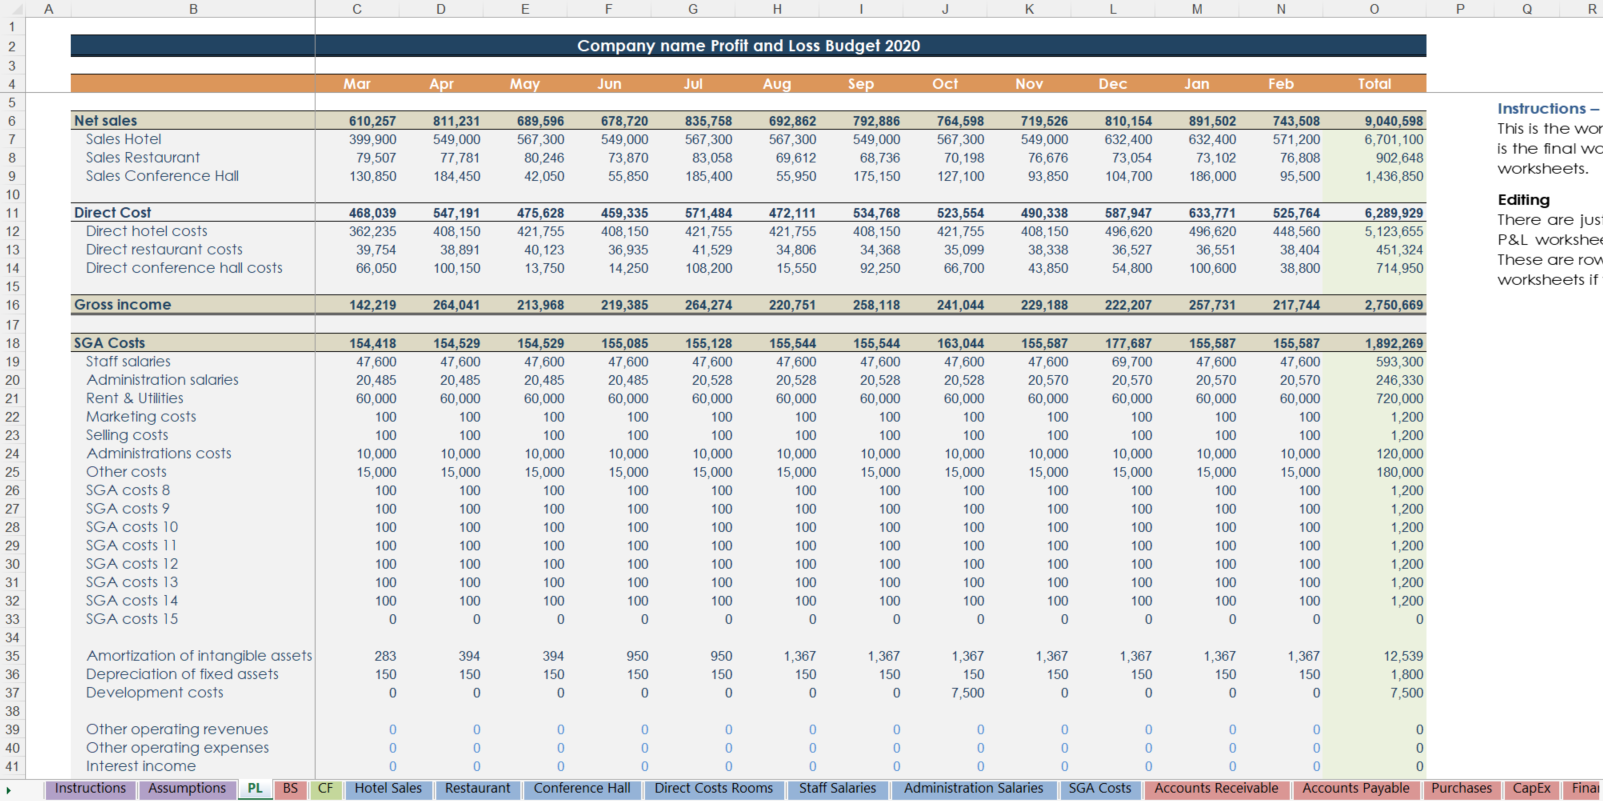1603x801 pixels.
Task: Open the Staff Salaries sheet
Action: tap(837, 789)
